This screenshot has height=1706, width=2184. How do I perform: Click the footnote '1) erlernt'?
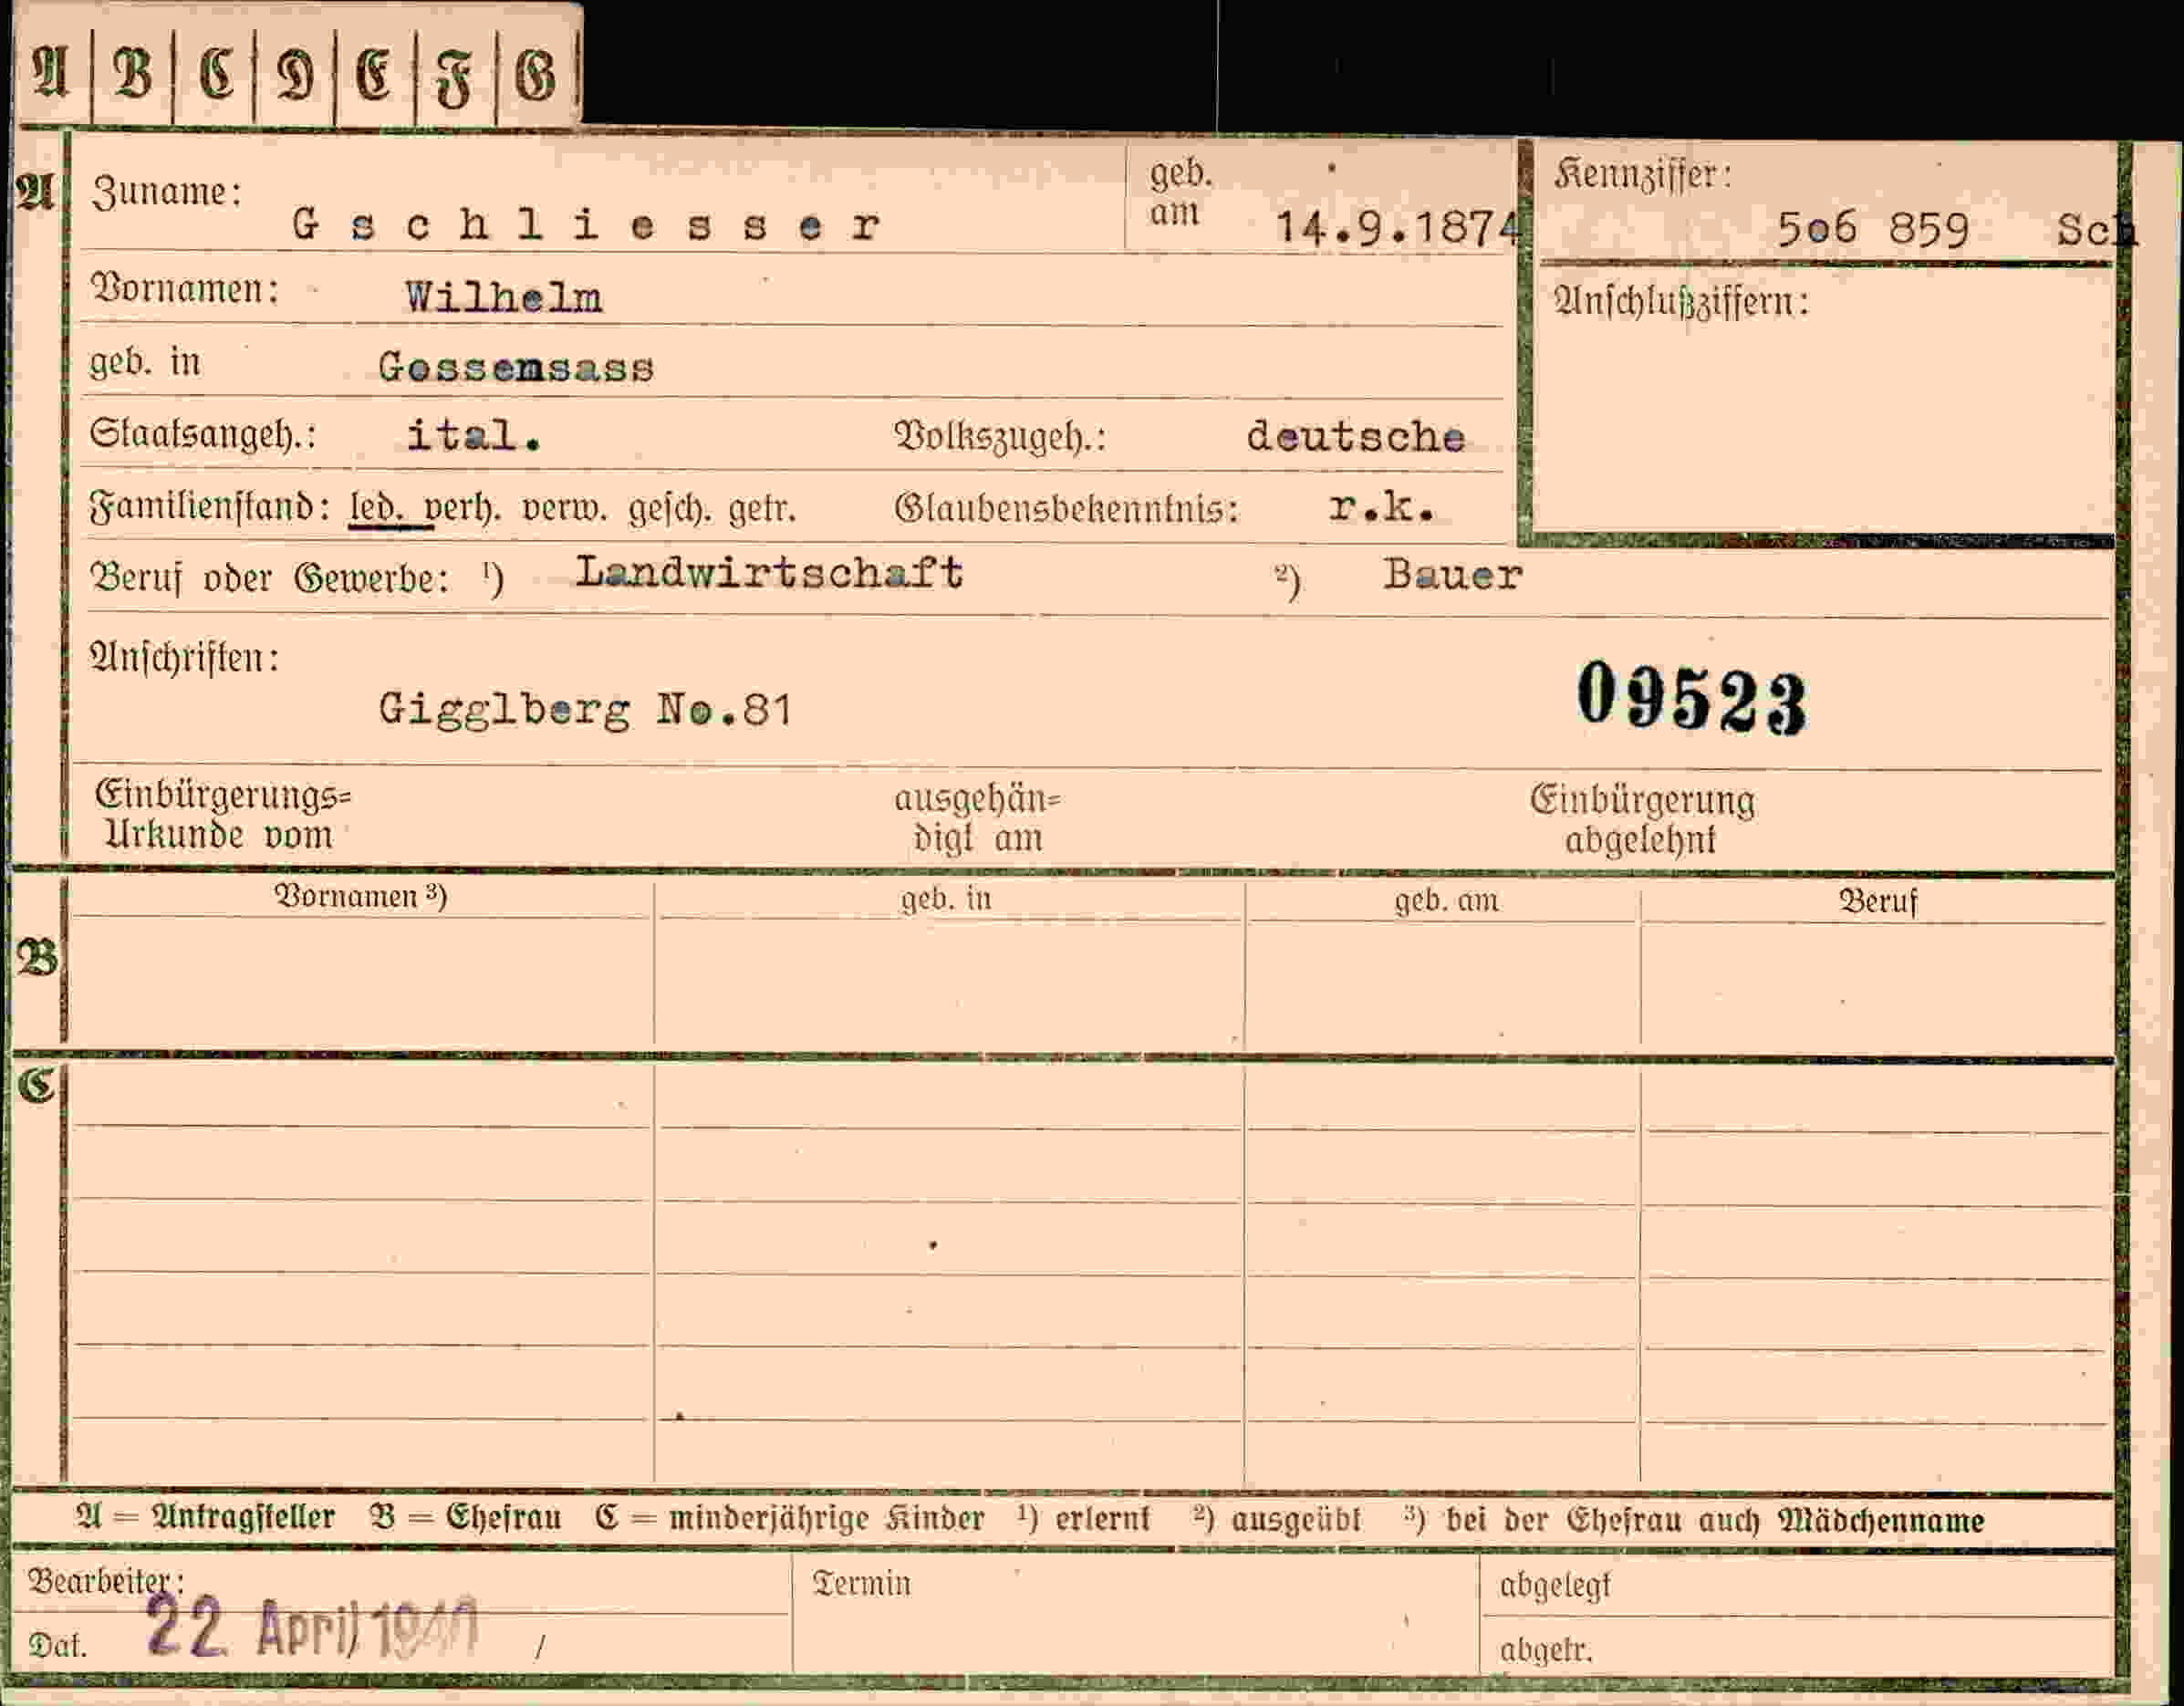click(1084, 1519)
